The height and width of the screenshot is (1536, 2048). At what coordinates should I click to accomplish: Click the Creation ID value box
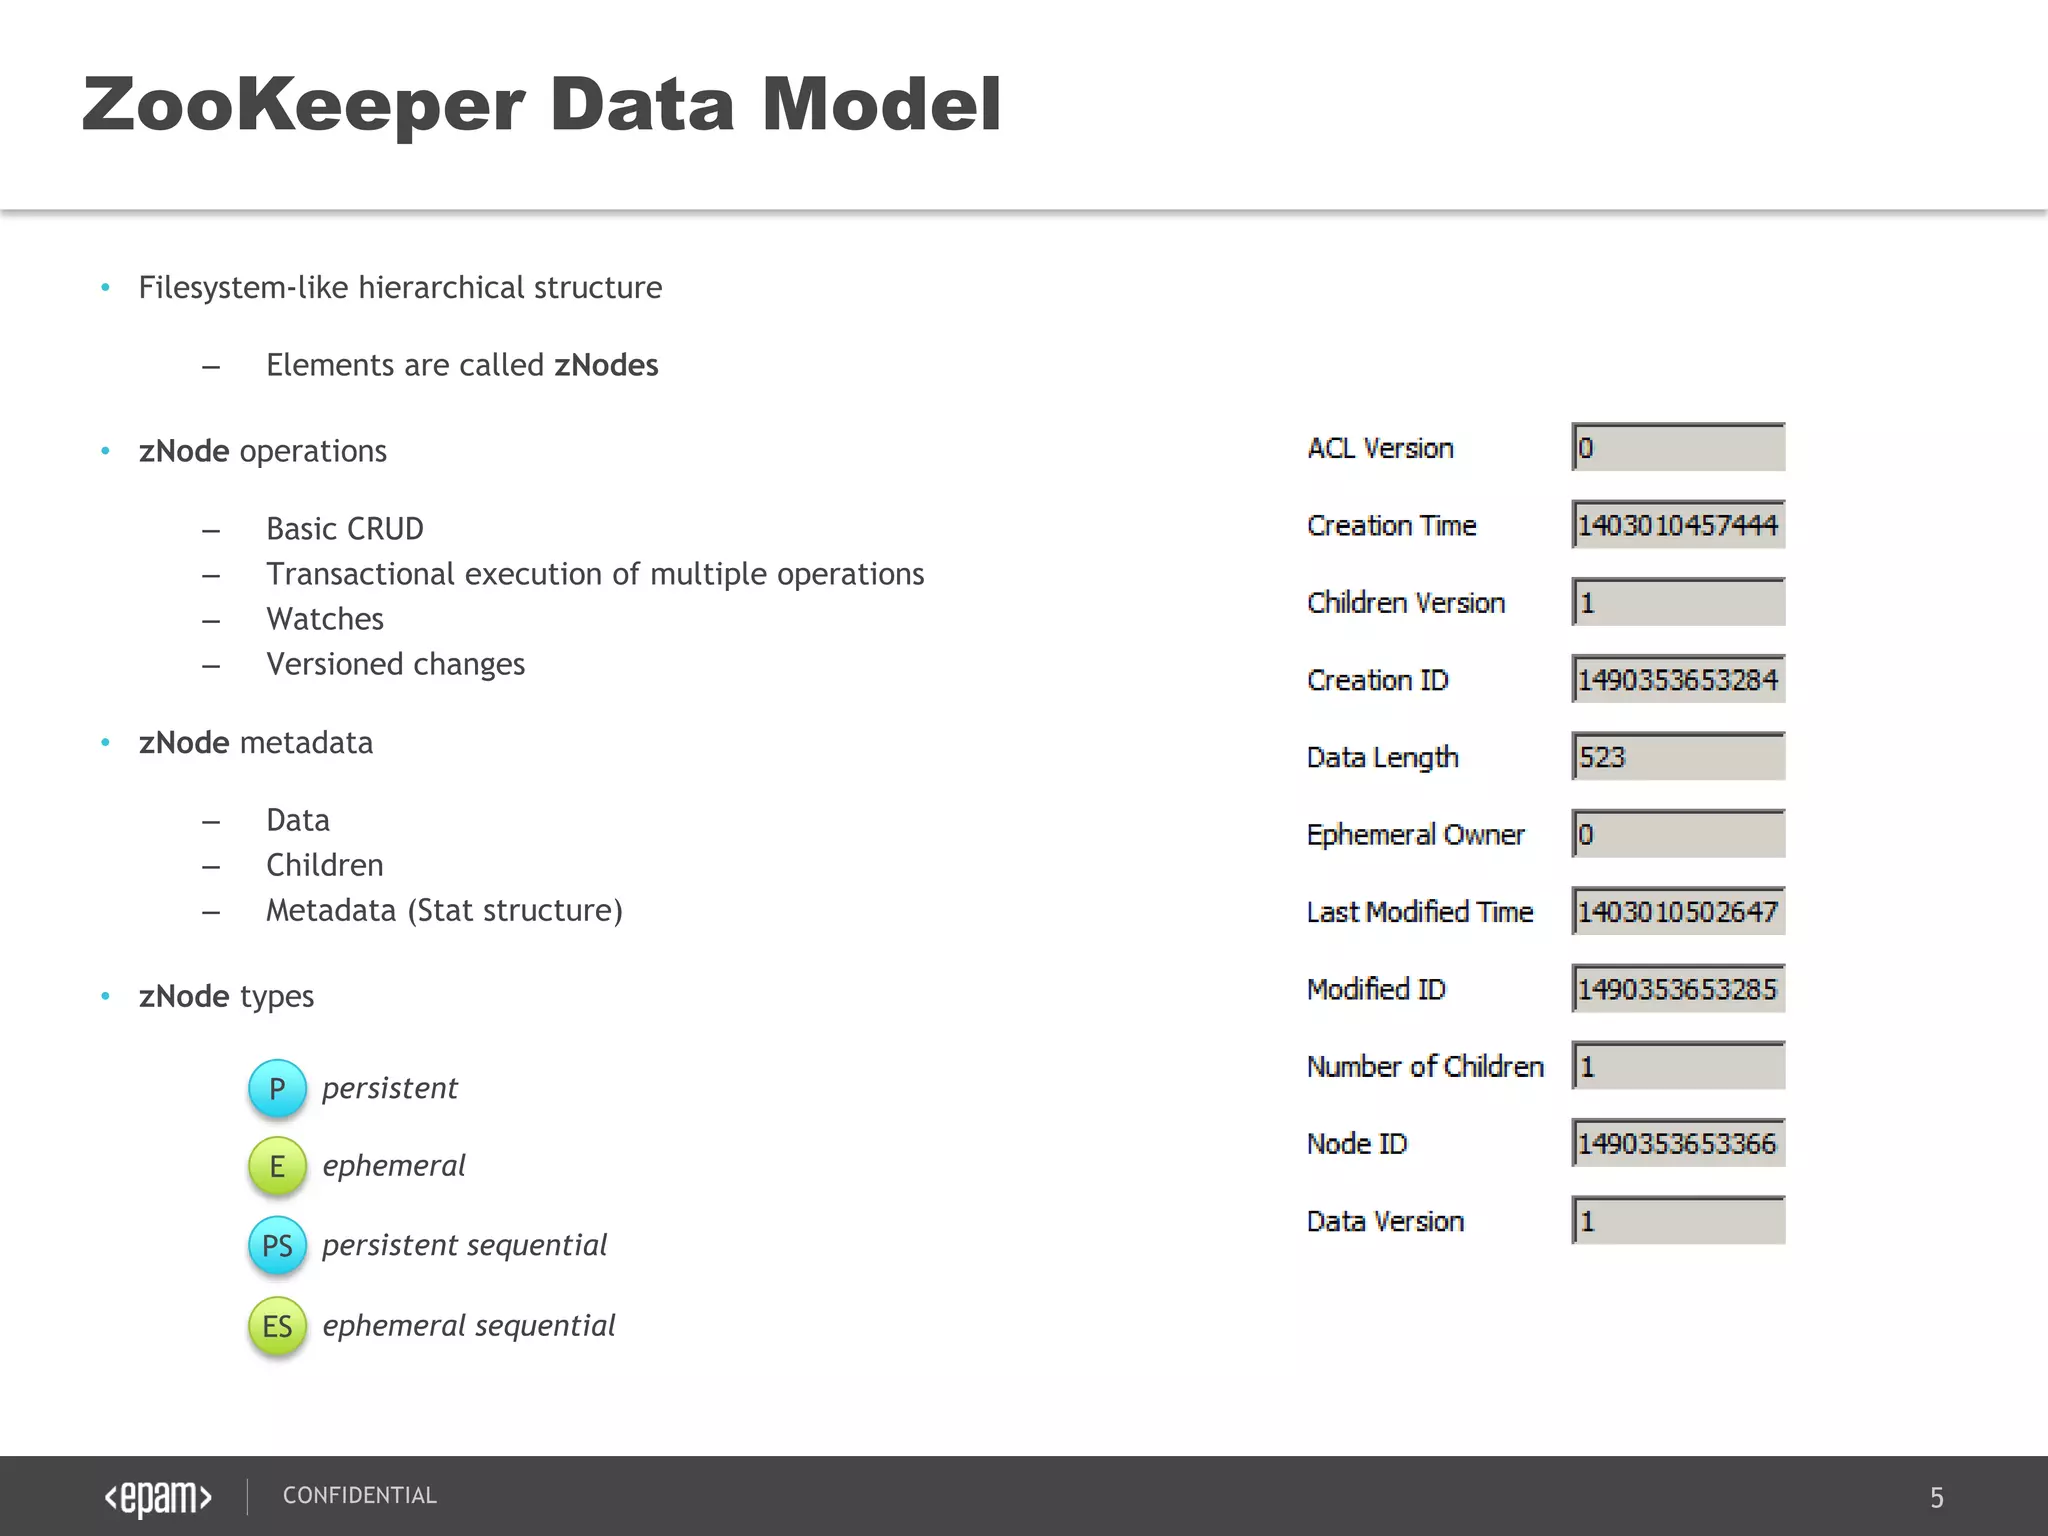coord(1678,680)
